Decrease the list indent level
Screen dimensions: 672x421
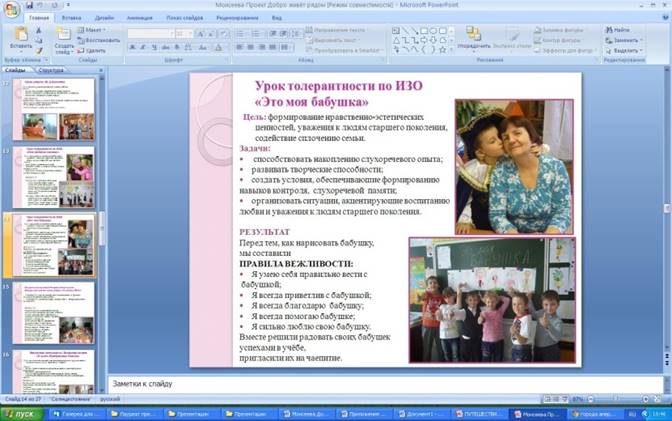pyautogui.click(x=273, y=33)
